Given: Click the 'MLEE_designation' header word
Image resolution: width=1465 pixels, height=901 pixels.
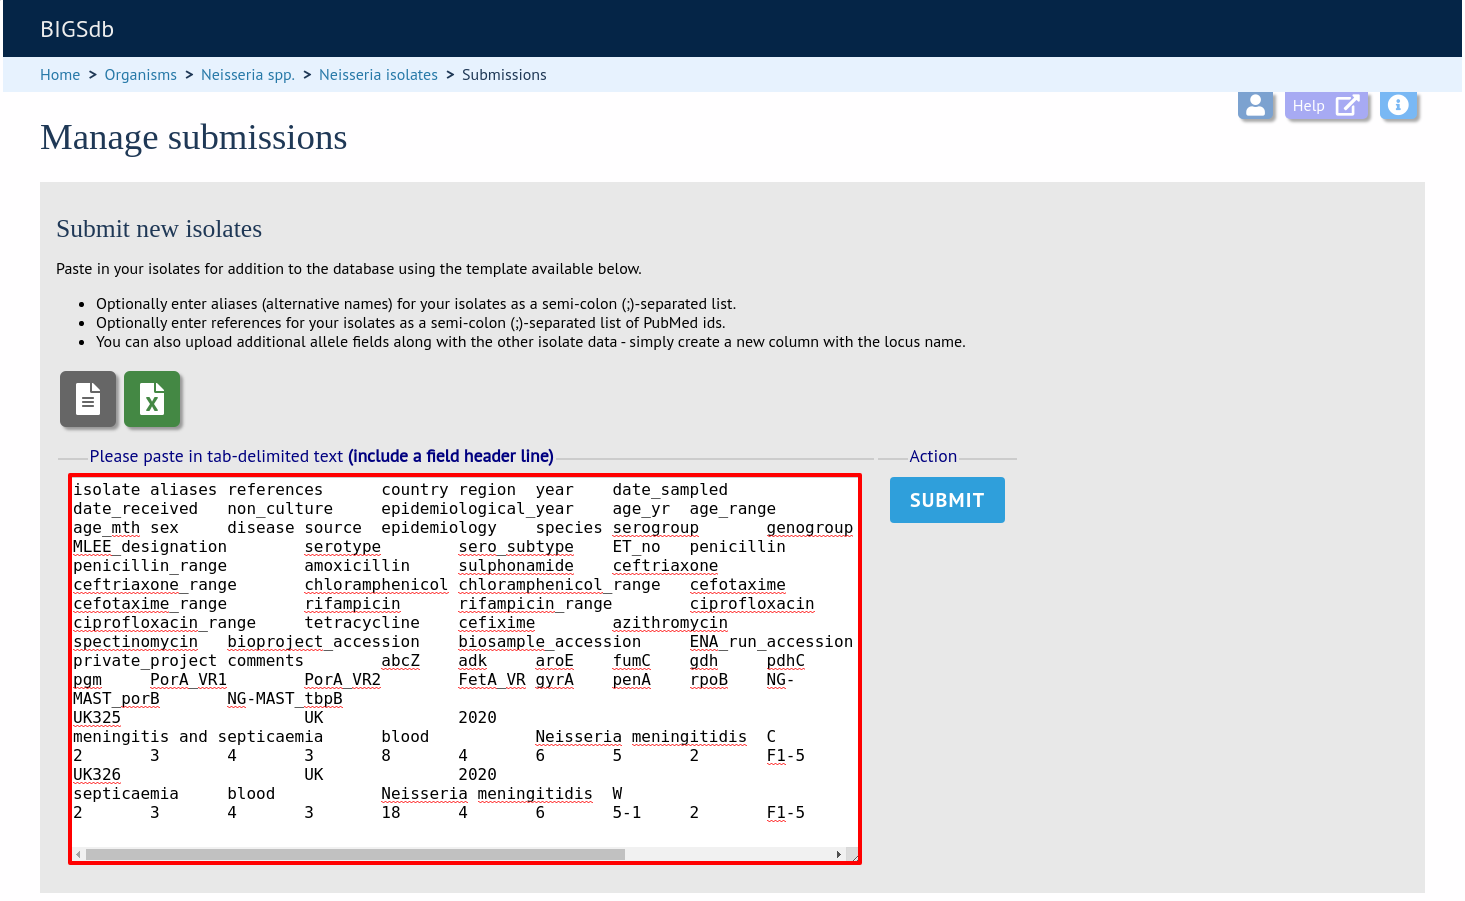Looking at the screenshot, I should tap(150, 547).
